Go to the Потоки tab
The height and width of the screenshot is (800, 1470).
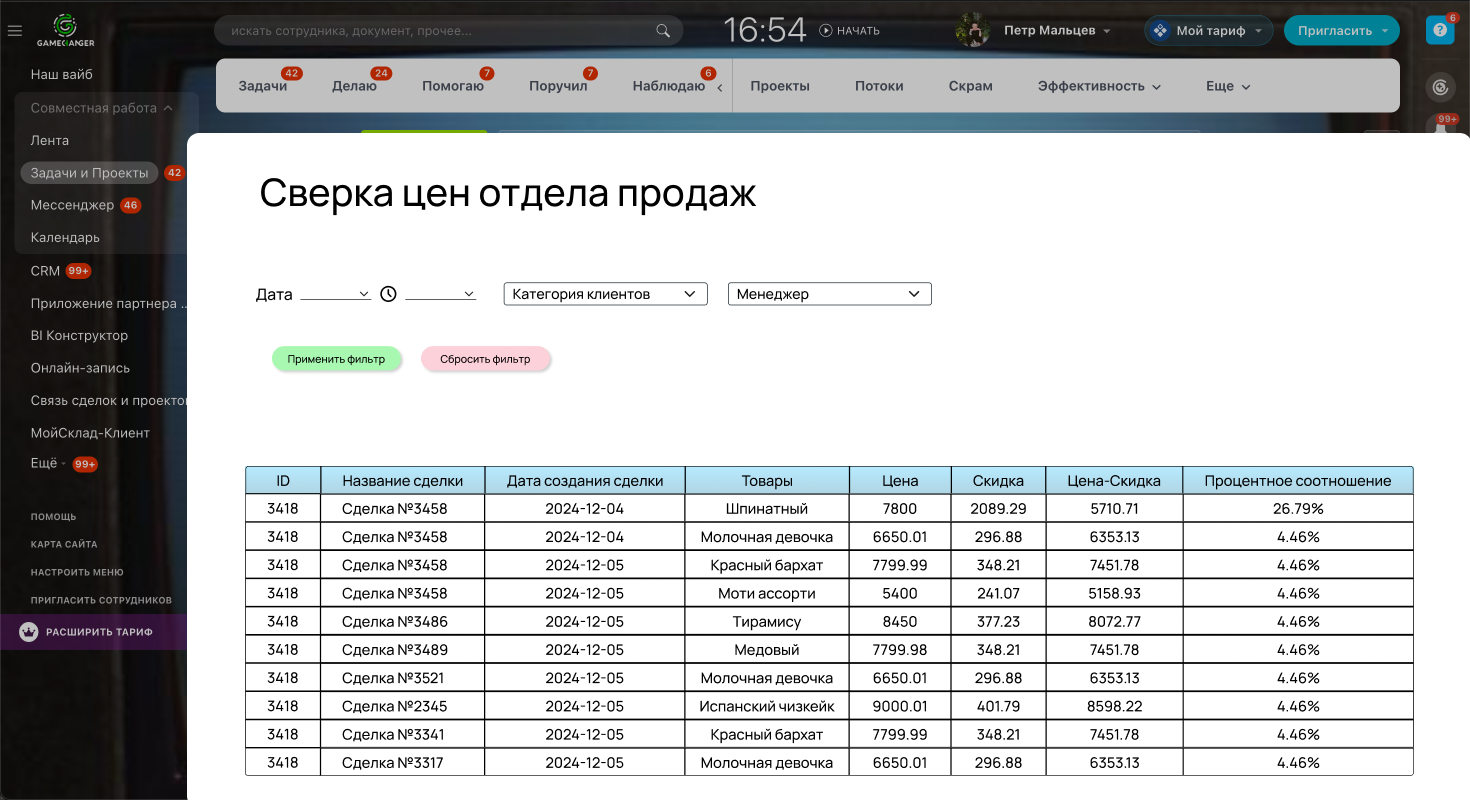pyautogui.click(x=879, y=86)
